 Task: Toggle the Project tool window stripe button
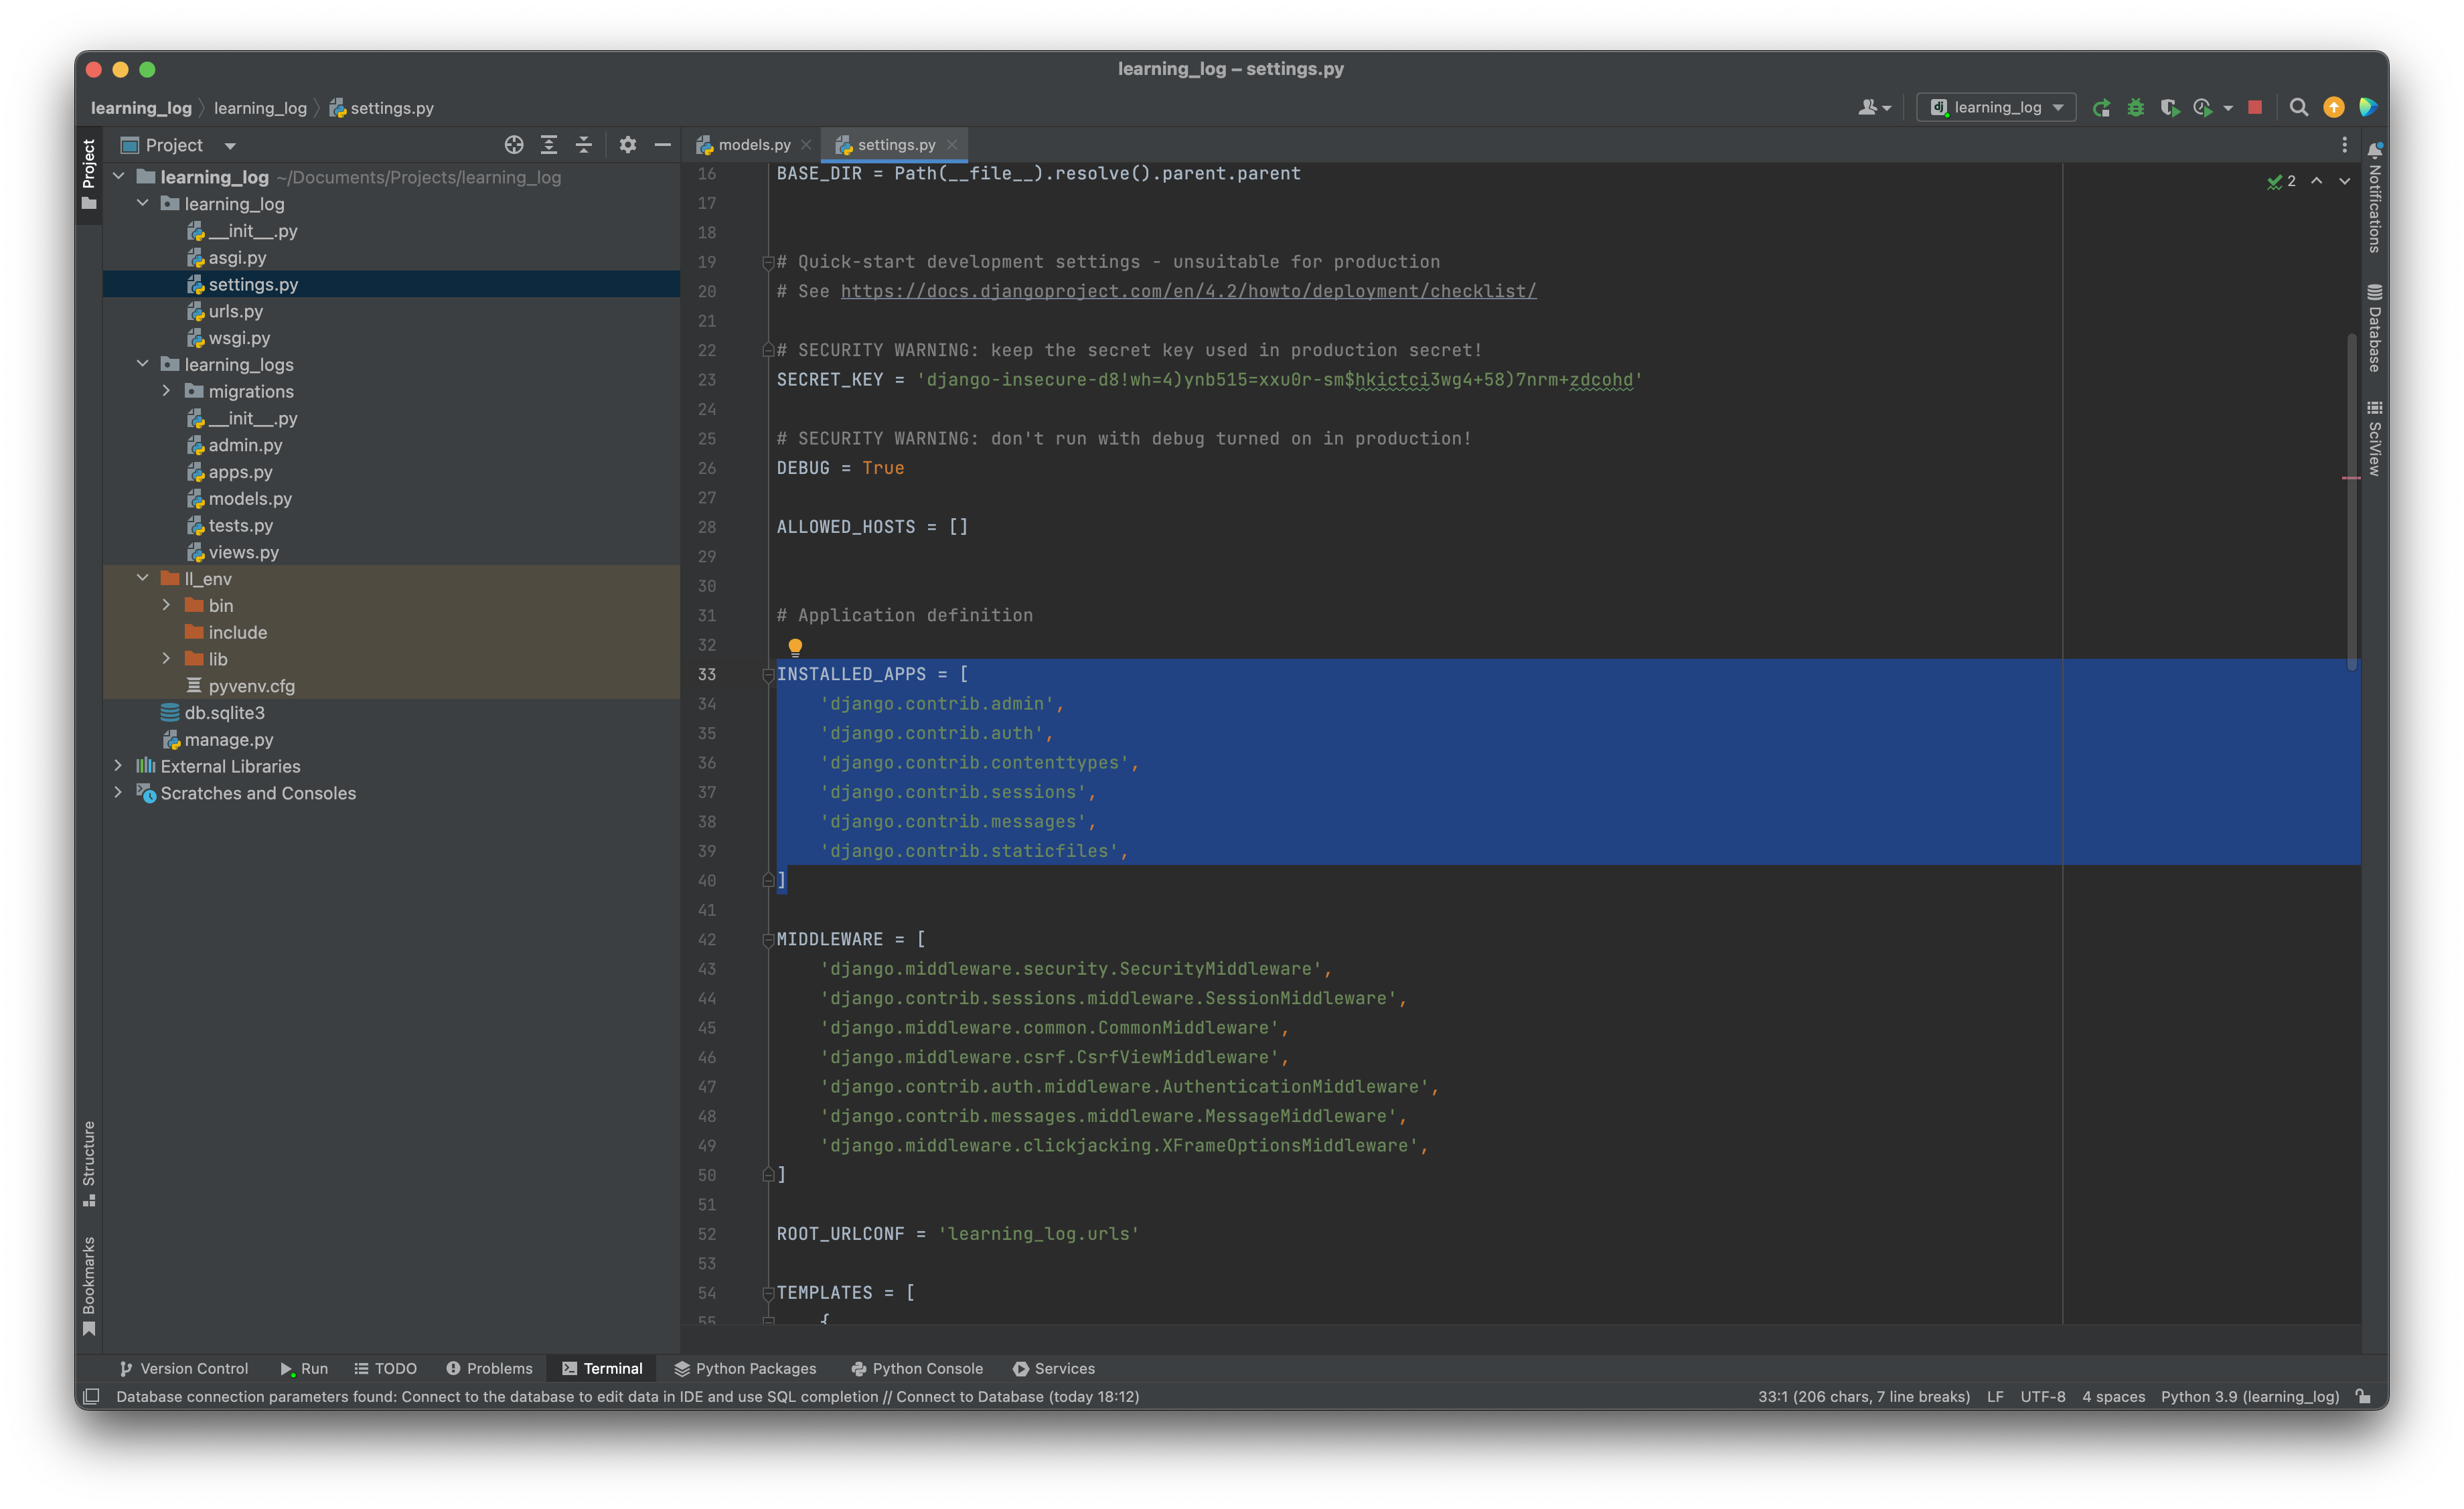(89, 175)
